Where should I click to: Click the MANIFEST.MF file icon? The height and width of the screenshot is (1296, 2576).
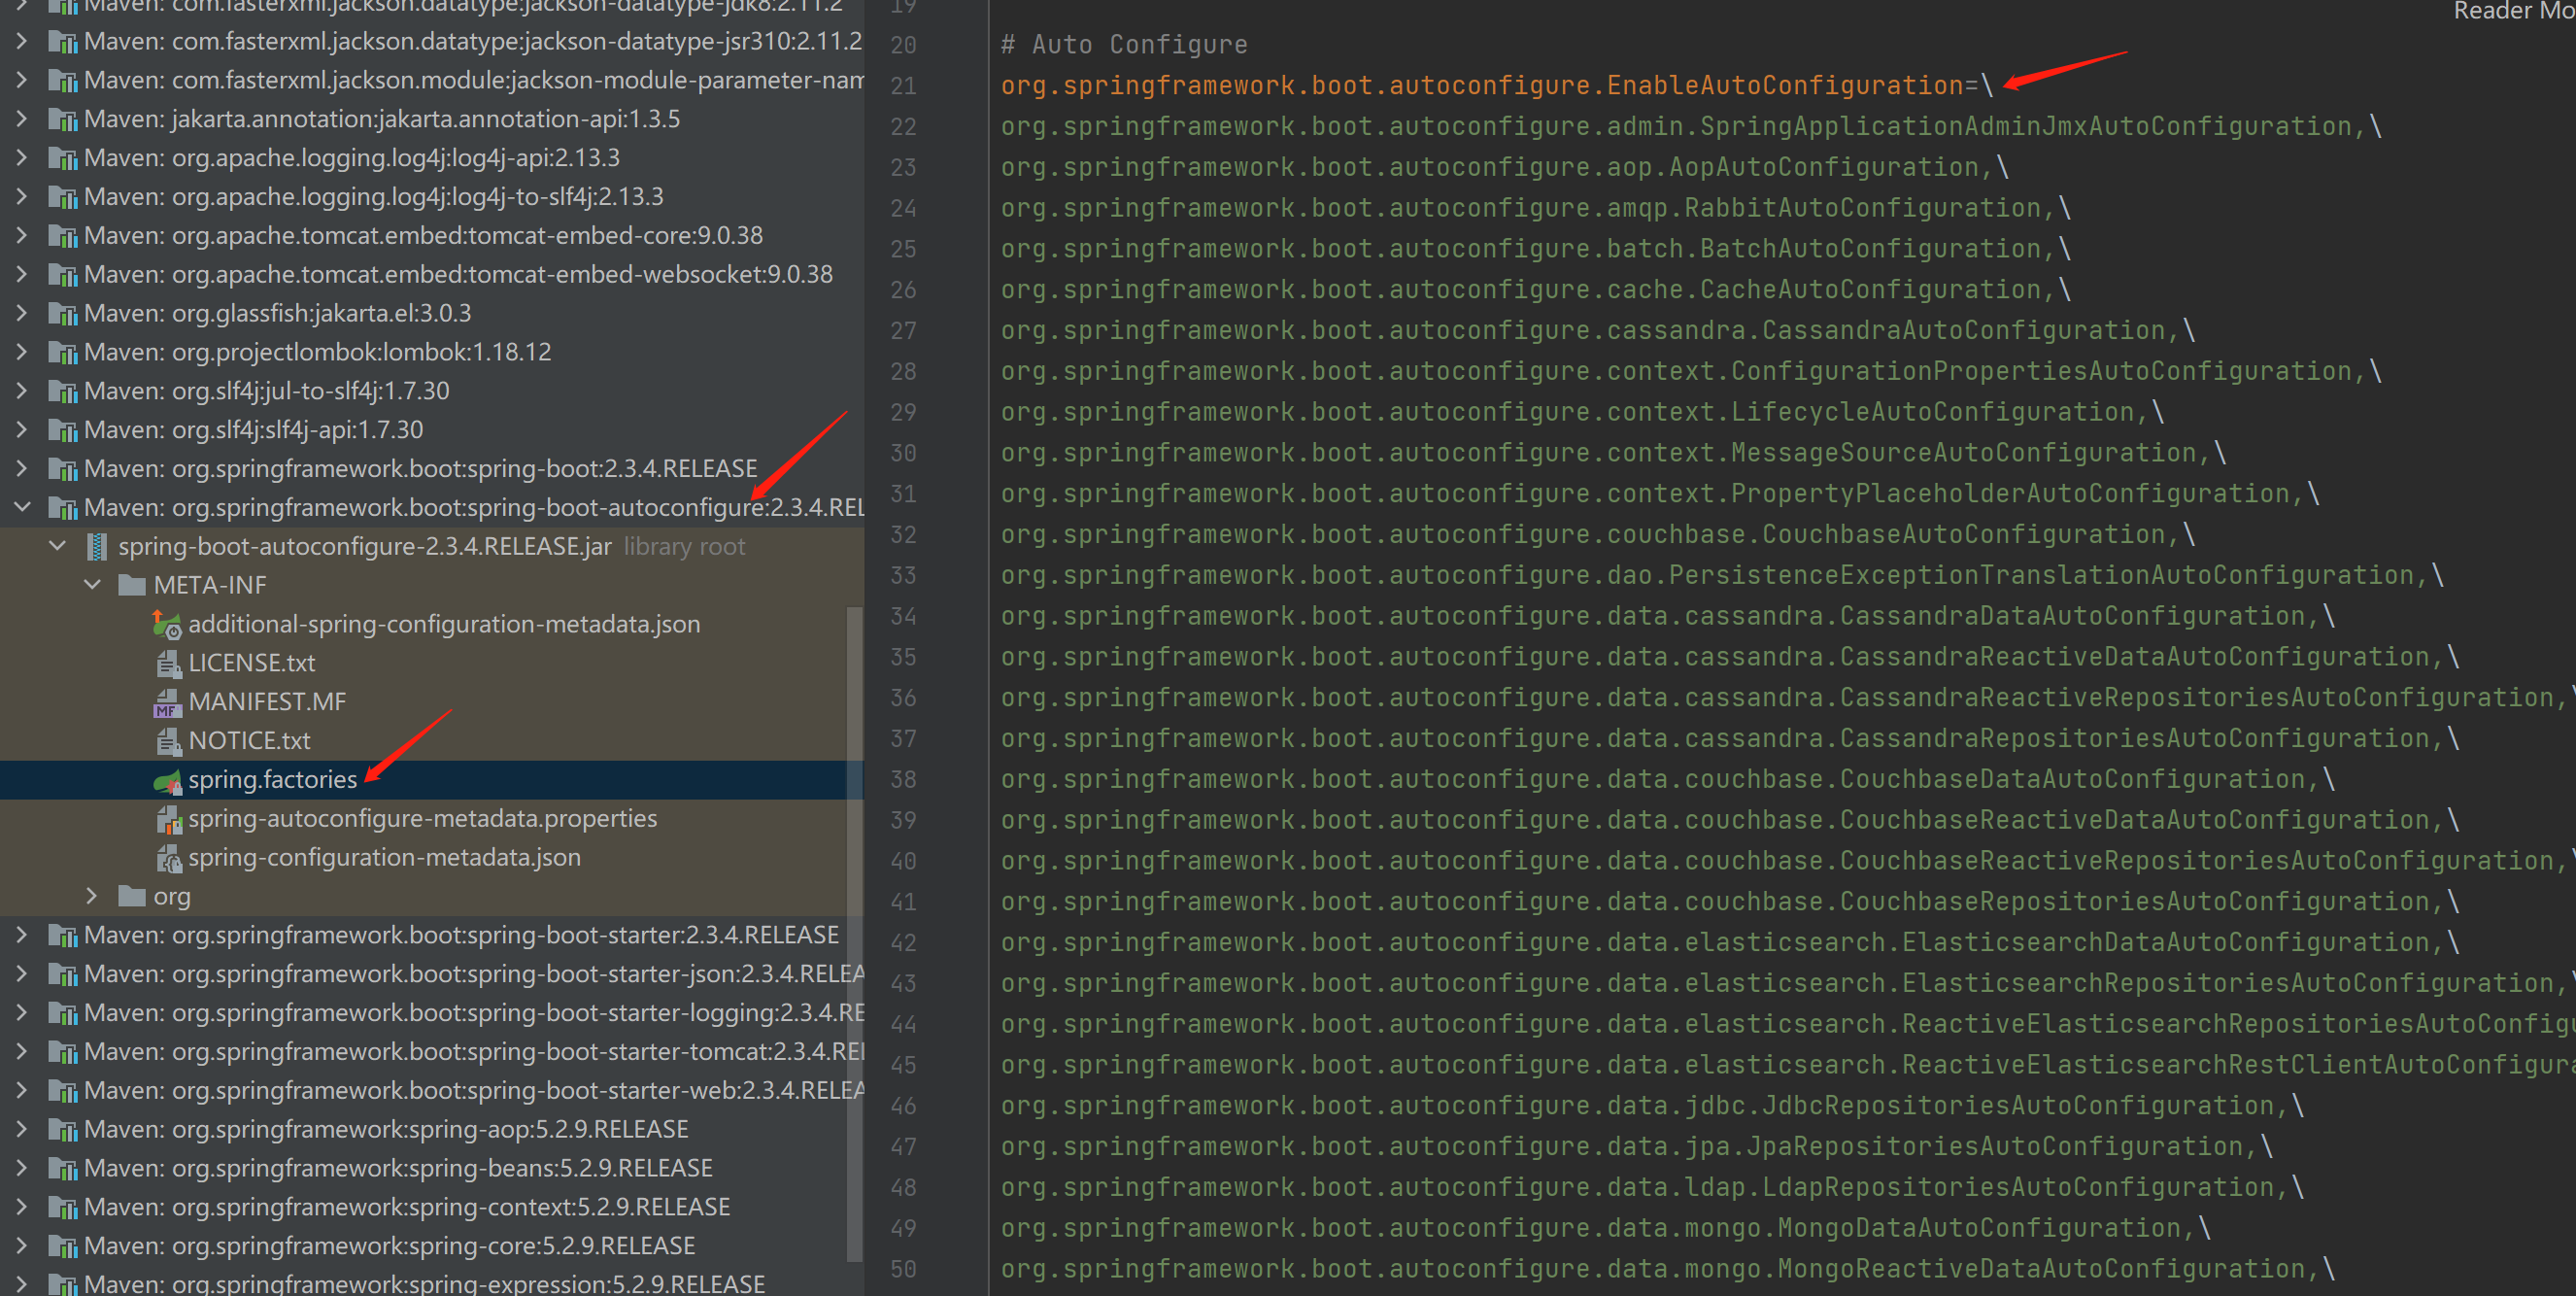pyautogui.click(x=167, y=702)
